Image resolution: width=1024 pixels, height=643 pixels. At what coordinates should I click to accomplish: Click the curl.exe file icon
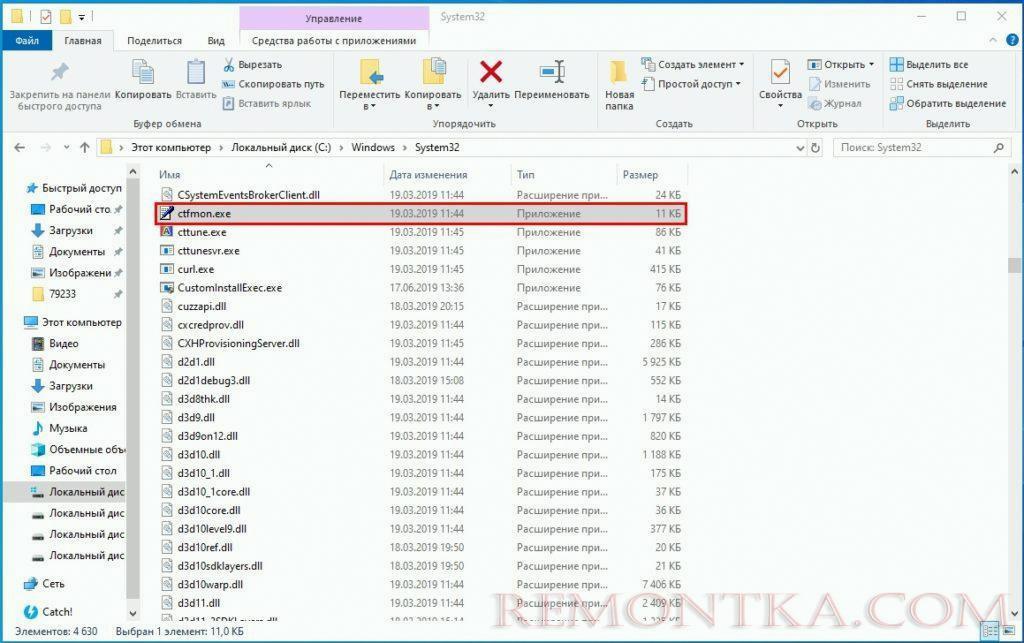[167, 269]
